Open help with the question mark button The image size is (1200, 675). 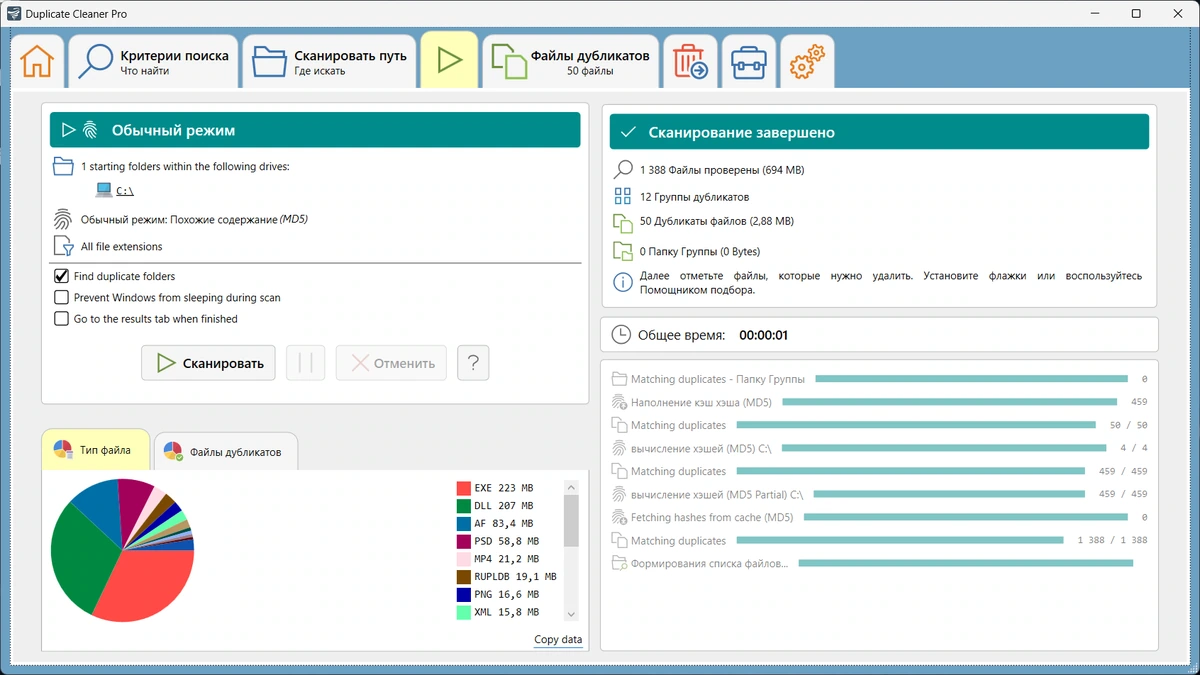point(473,363)
